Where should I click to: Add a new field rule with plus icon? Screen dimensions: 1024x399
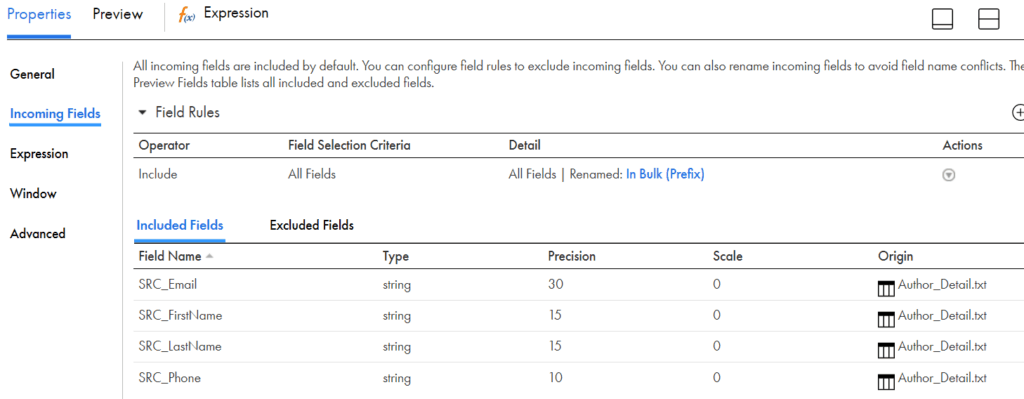click(1018, 112)
